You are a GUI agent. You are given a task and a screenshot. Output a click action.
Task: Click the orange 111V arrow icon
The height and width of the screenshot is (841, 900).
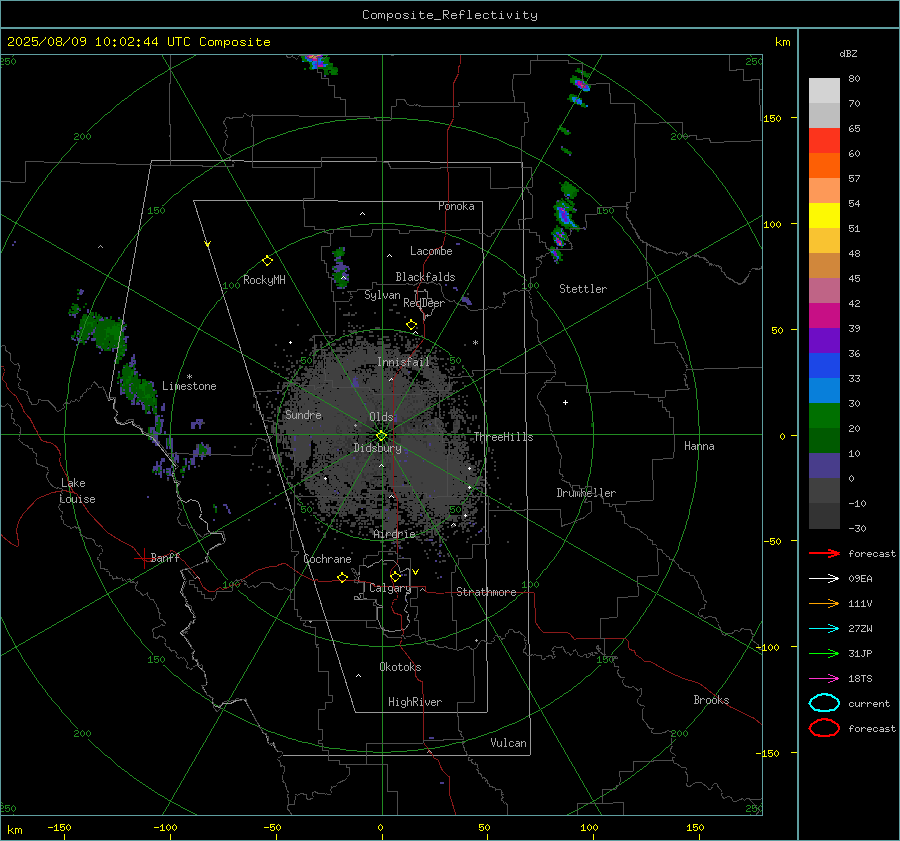pos(824,603)
